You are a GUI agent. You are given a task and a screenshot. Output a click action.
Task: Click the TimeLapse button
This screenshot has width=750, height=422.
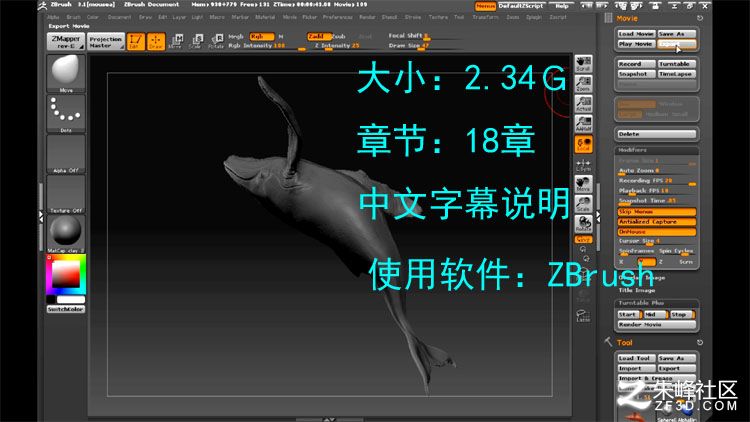676,74
